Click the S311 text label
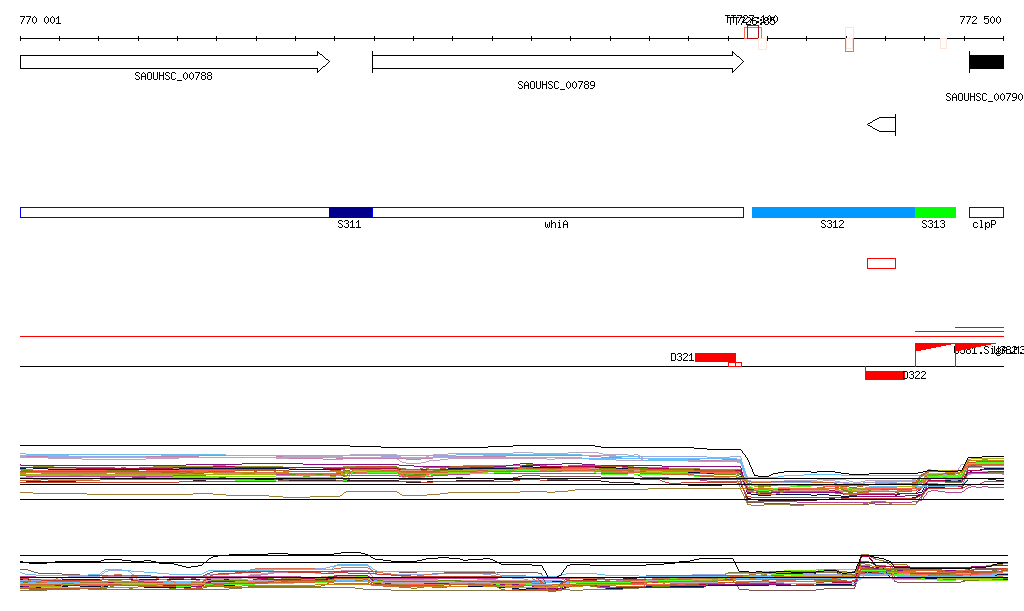This screenshot has width=1024, height=611. tap(349, 225)
